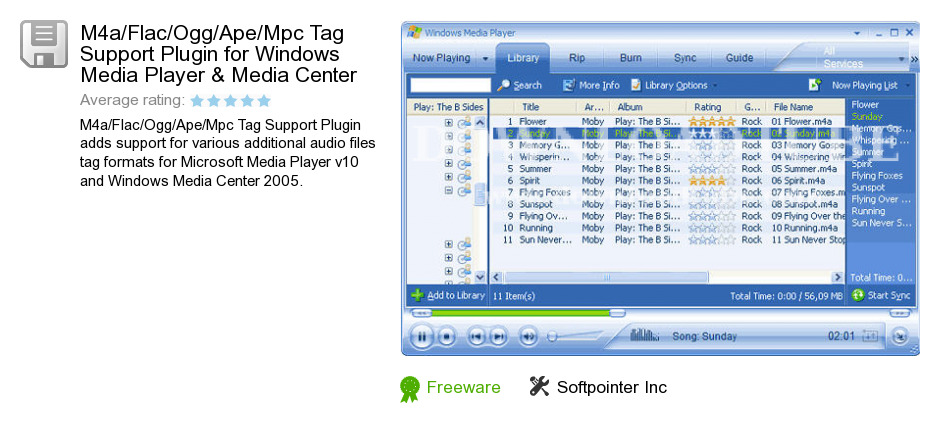The image size is (940, 433).
Task: Click the double chevron next to All Services
Action: click(914, 59)
